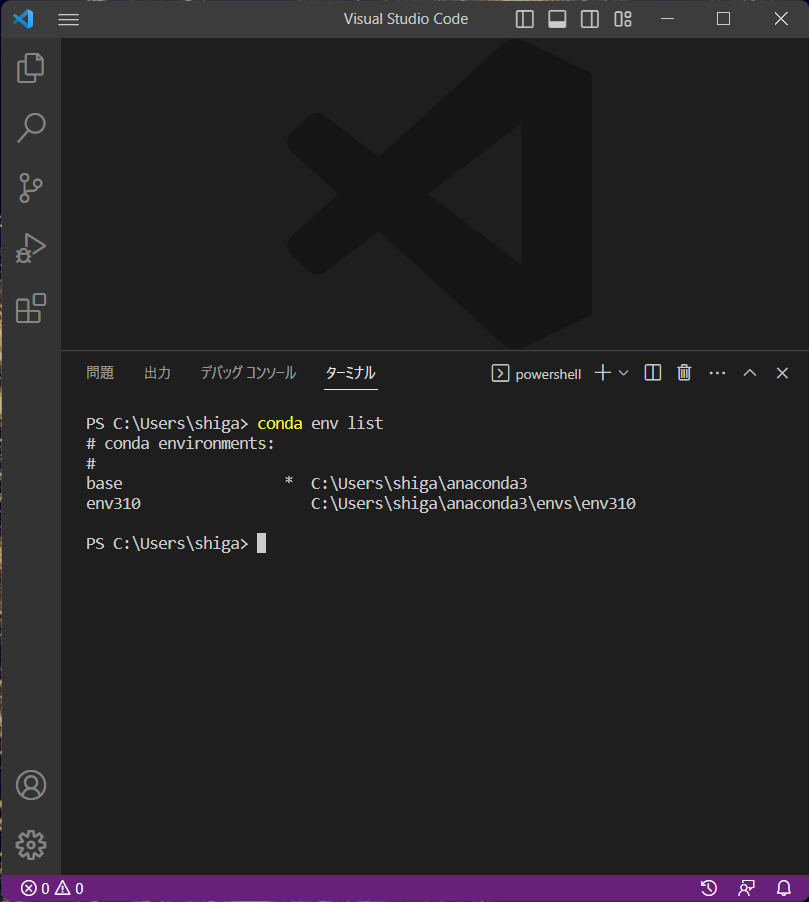The image size is (809, 902).
Task: Close the Visual Studio Code window
Action: (x=781, y=19)
